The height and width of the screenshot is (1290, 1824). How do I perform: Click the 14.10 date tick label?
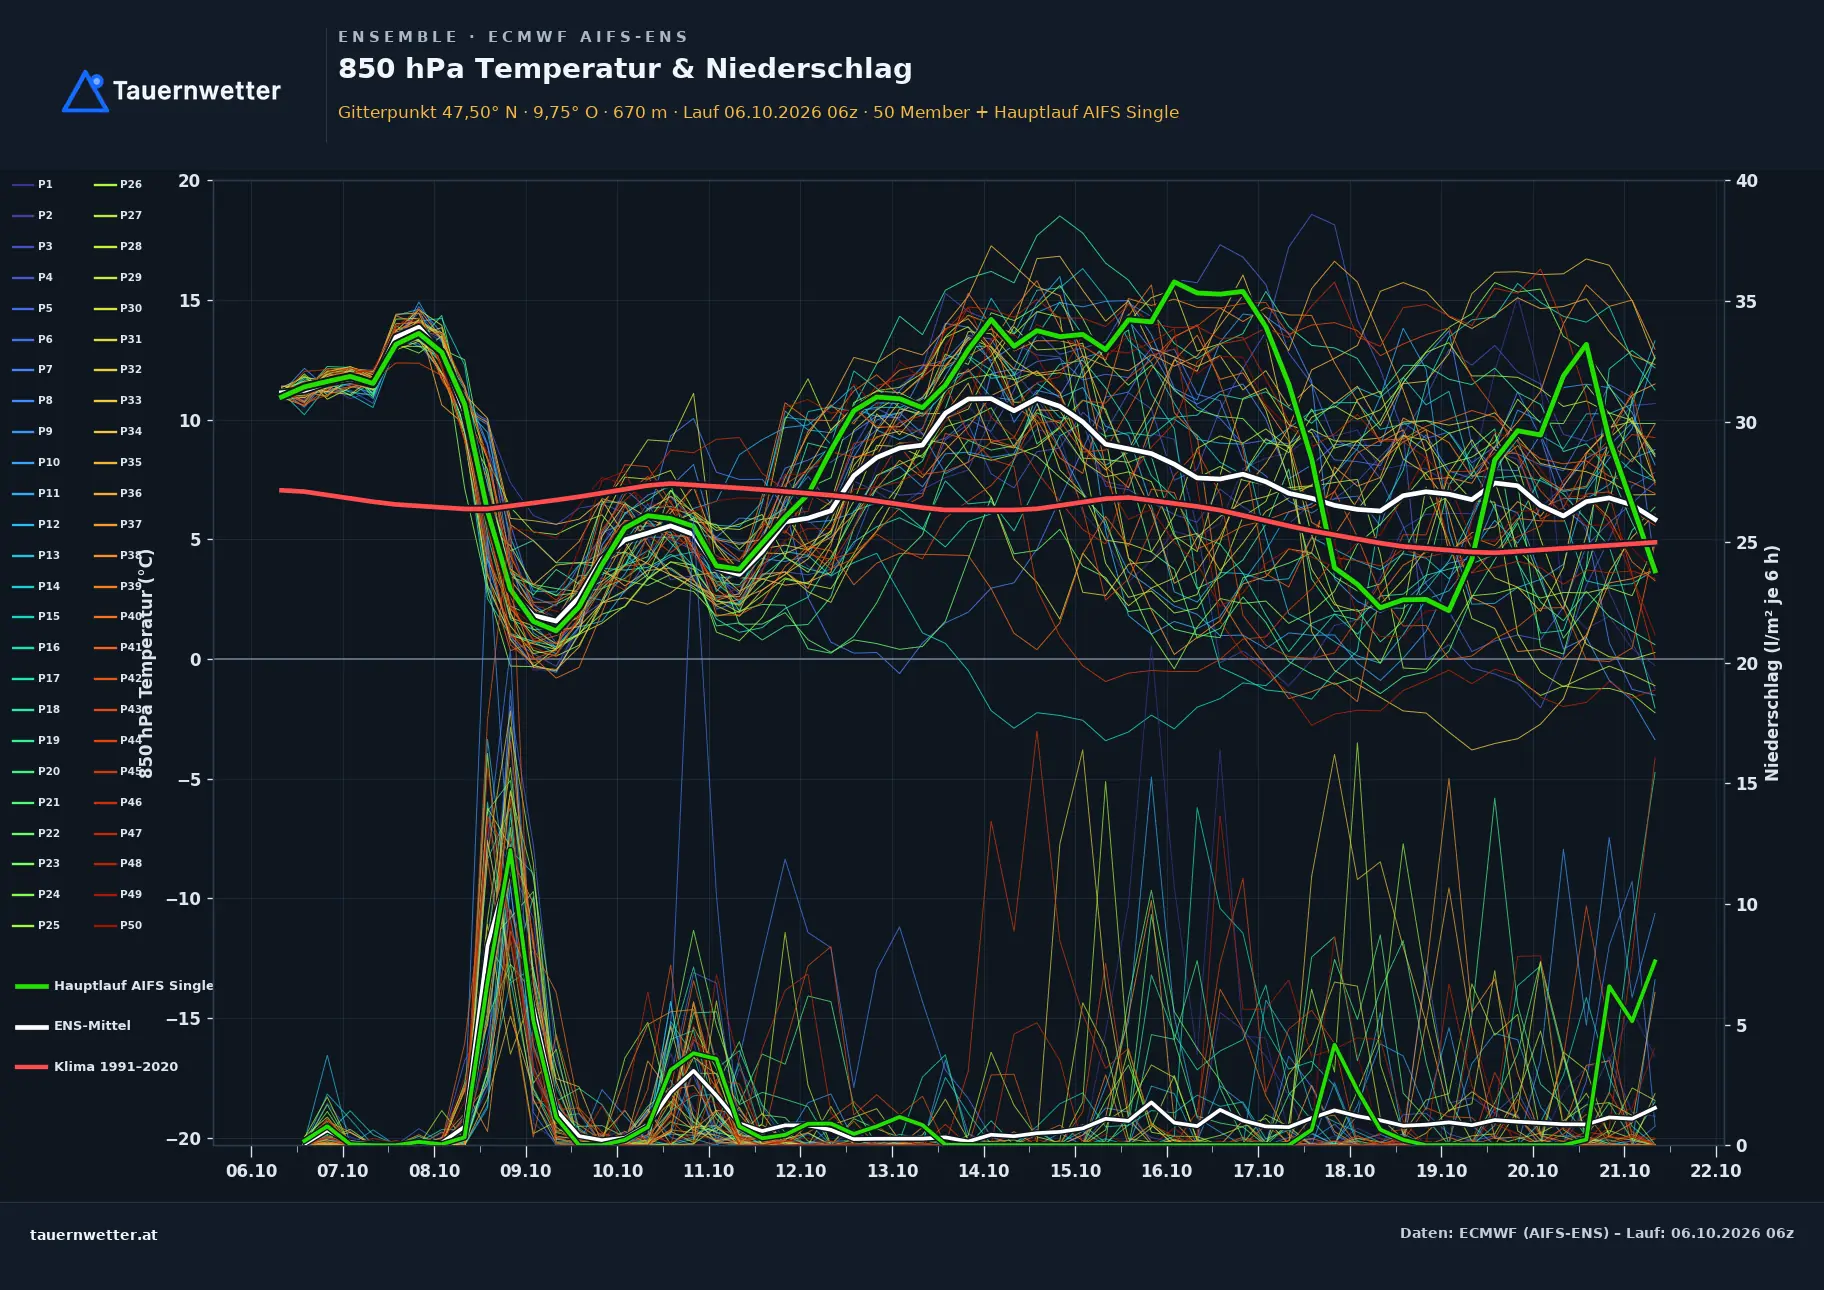pyautogui.click(x=983, y=1170)
